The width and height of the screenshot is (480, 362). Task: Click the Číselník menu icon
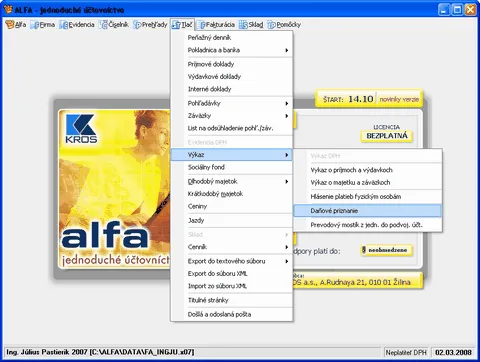point(104,25)
